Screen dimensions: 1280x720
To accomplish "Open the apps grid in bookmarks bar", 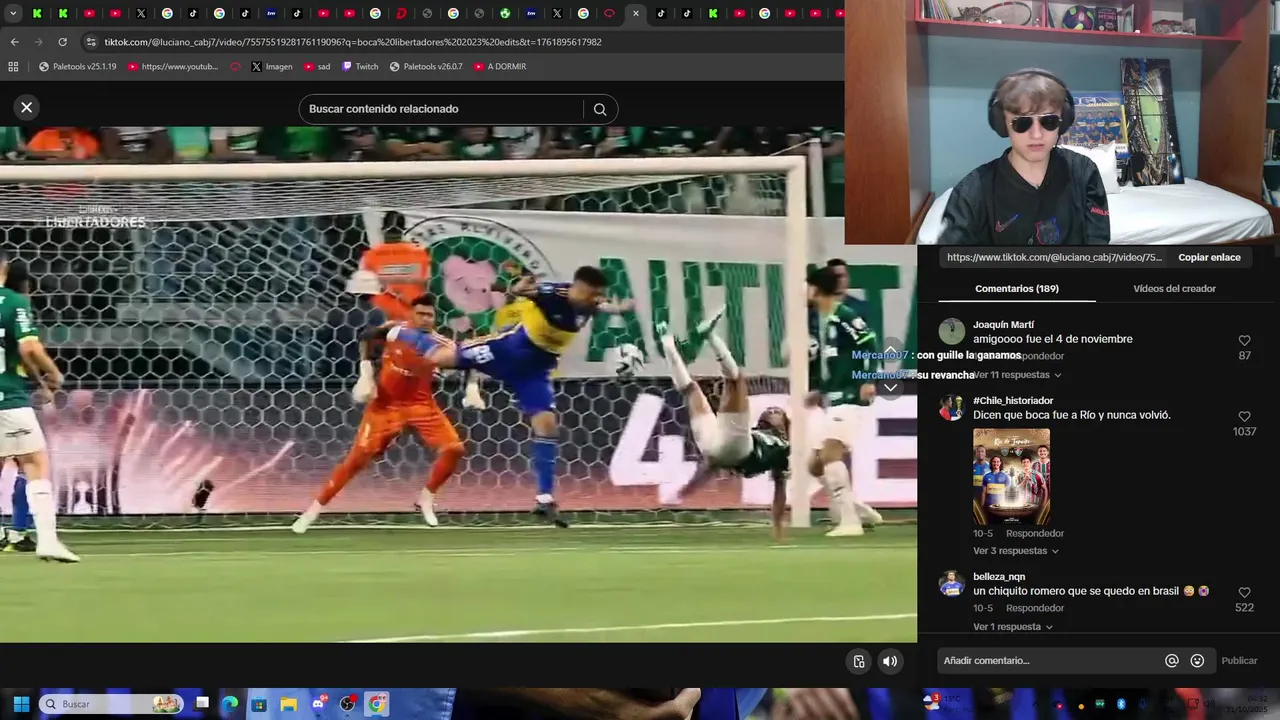I will (13, 66).
